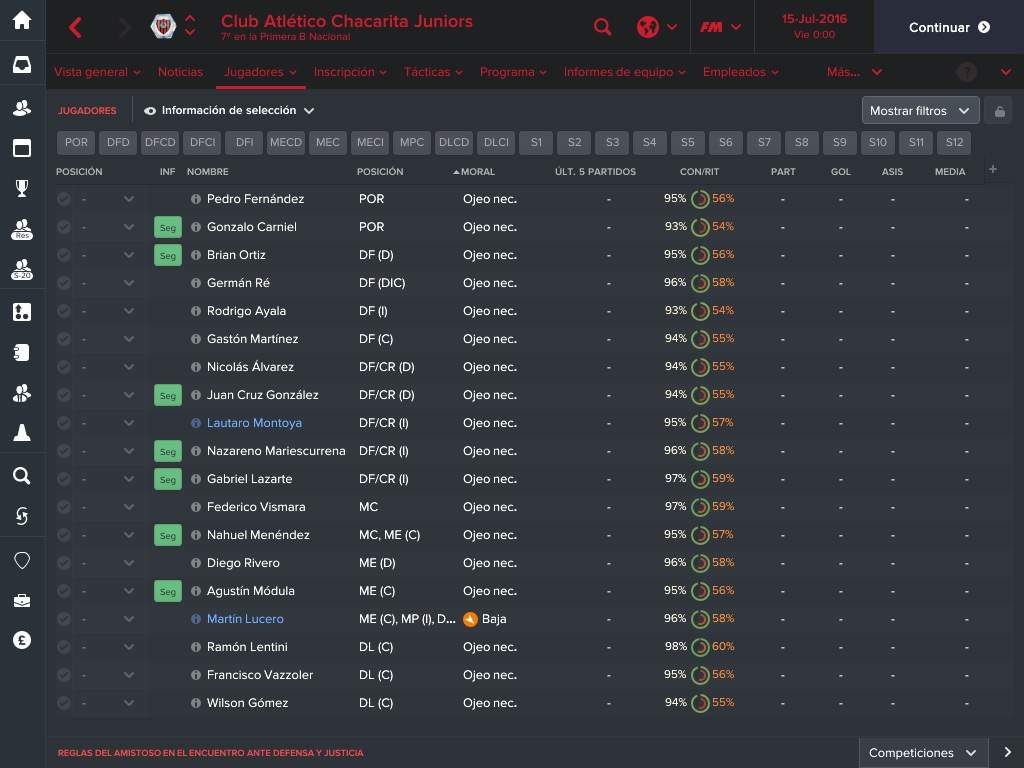This screenshot has width=1024, height=768.
Task: Open the finances pound icon
Action: click(x=22, y=640)
